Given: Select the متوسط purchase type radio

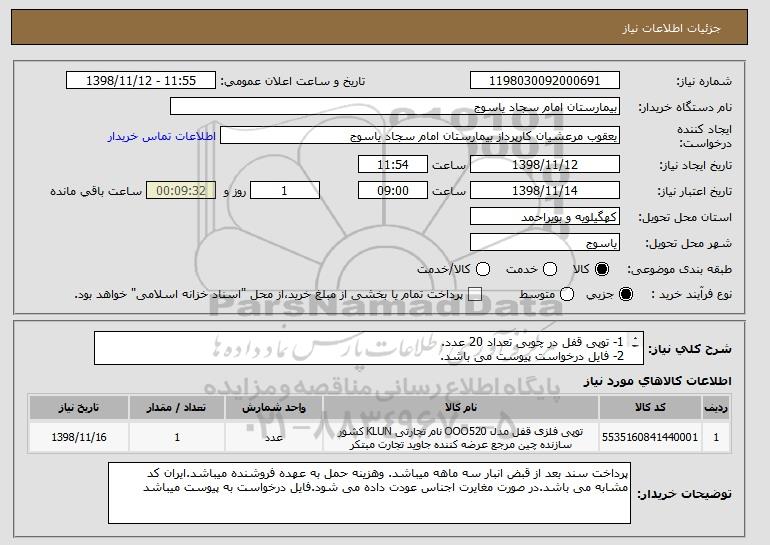Looking at the screenshot, I should click(x=567, y=294).
